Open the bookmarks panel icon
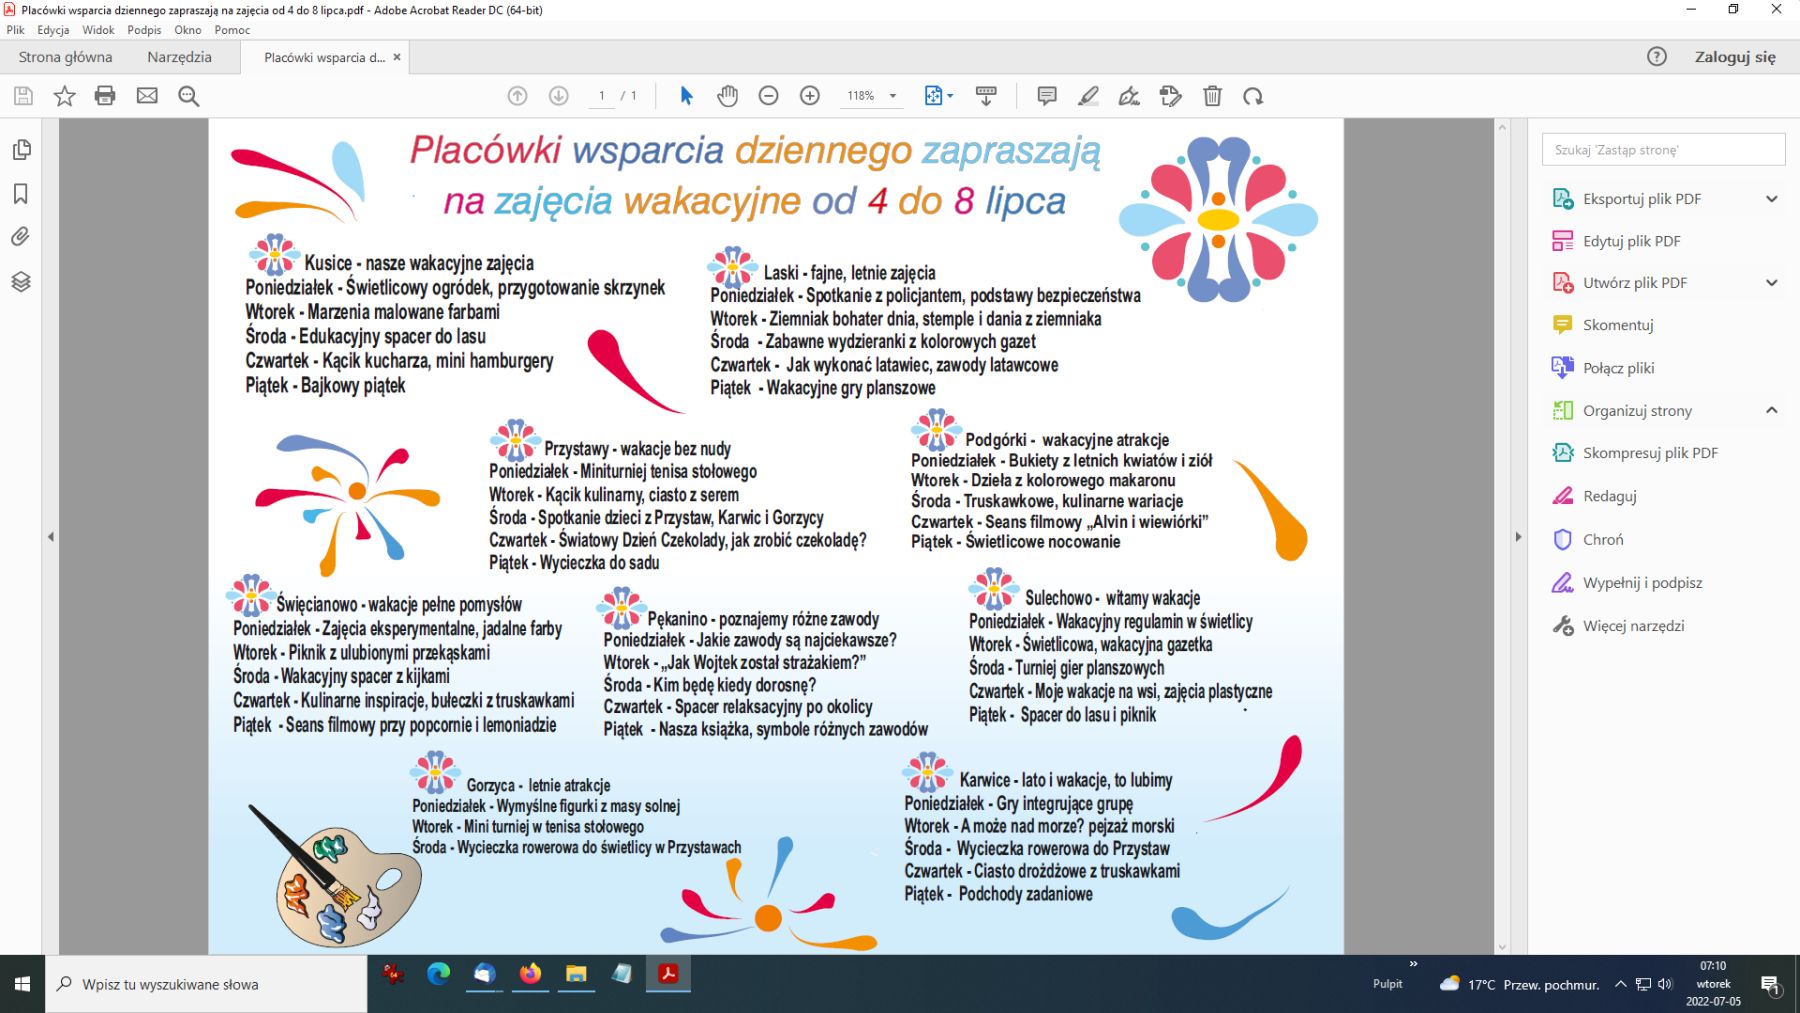1800x1013 pixels. tap(21, 194)
